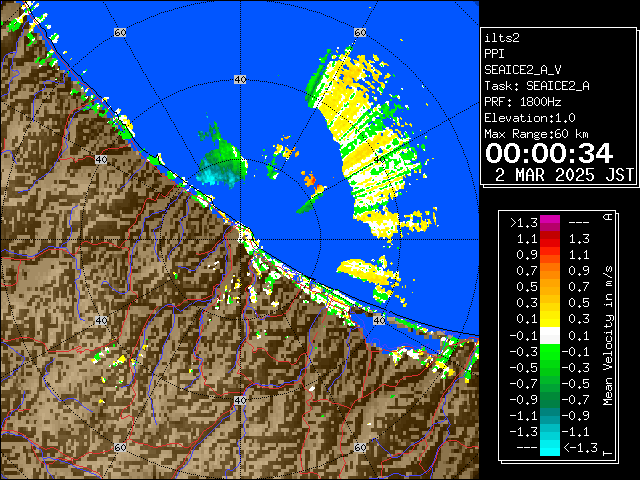
Task: Click the '<-1.3' bottom legend value
Action: click(x=580, y=447)
